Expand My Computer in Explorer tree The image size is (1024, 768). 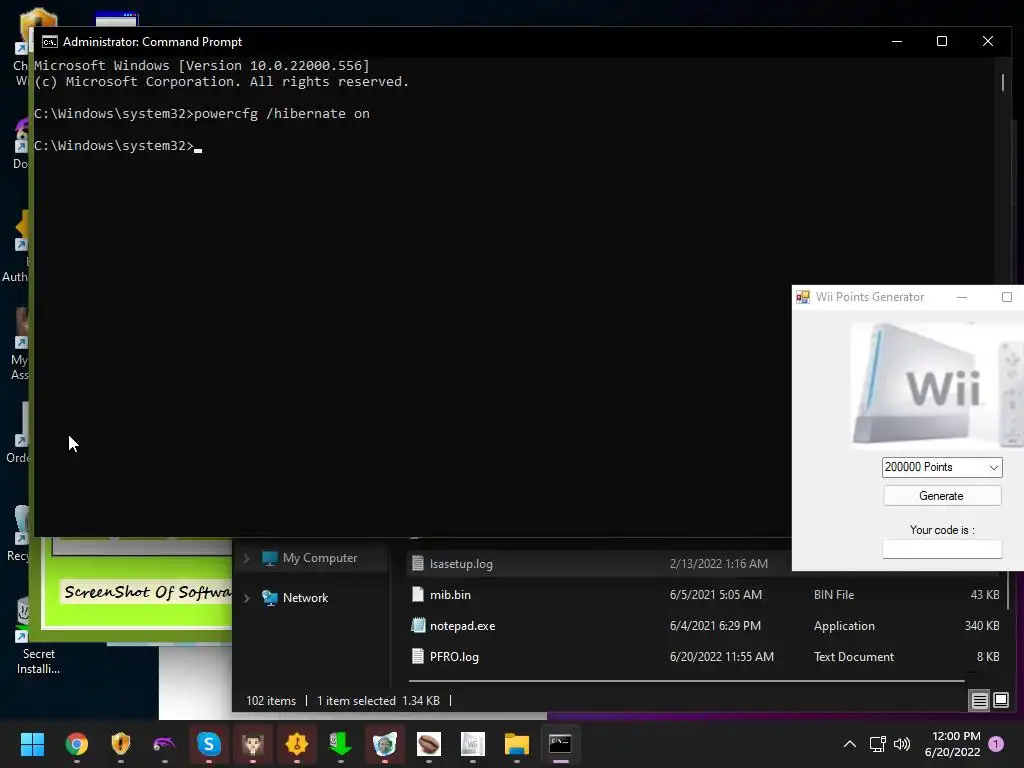247,558
